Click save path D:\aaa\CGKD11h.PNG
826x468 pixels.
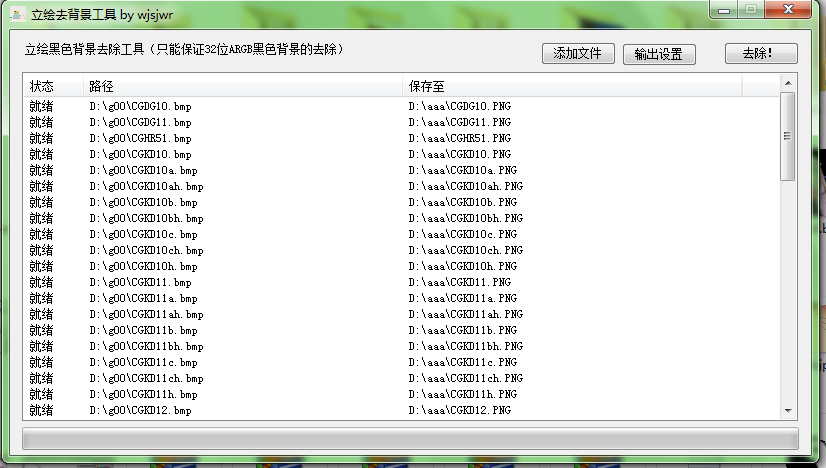tap(463, 394)
